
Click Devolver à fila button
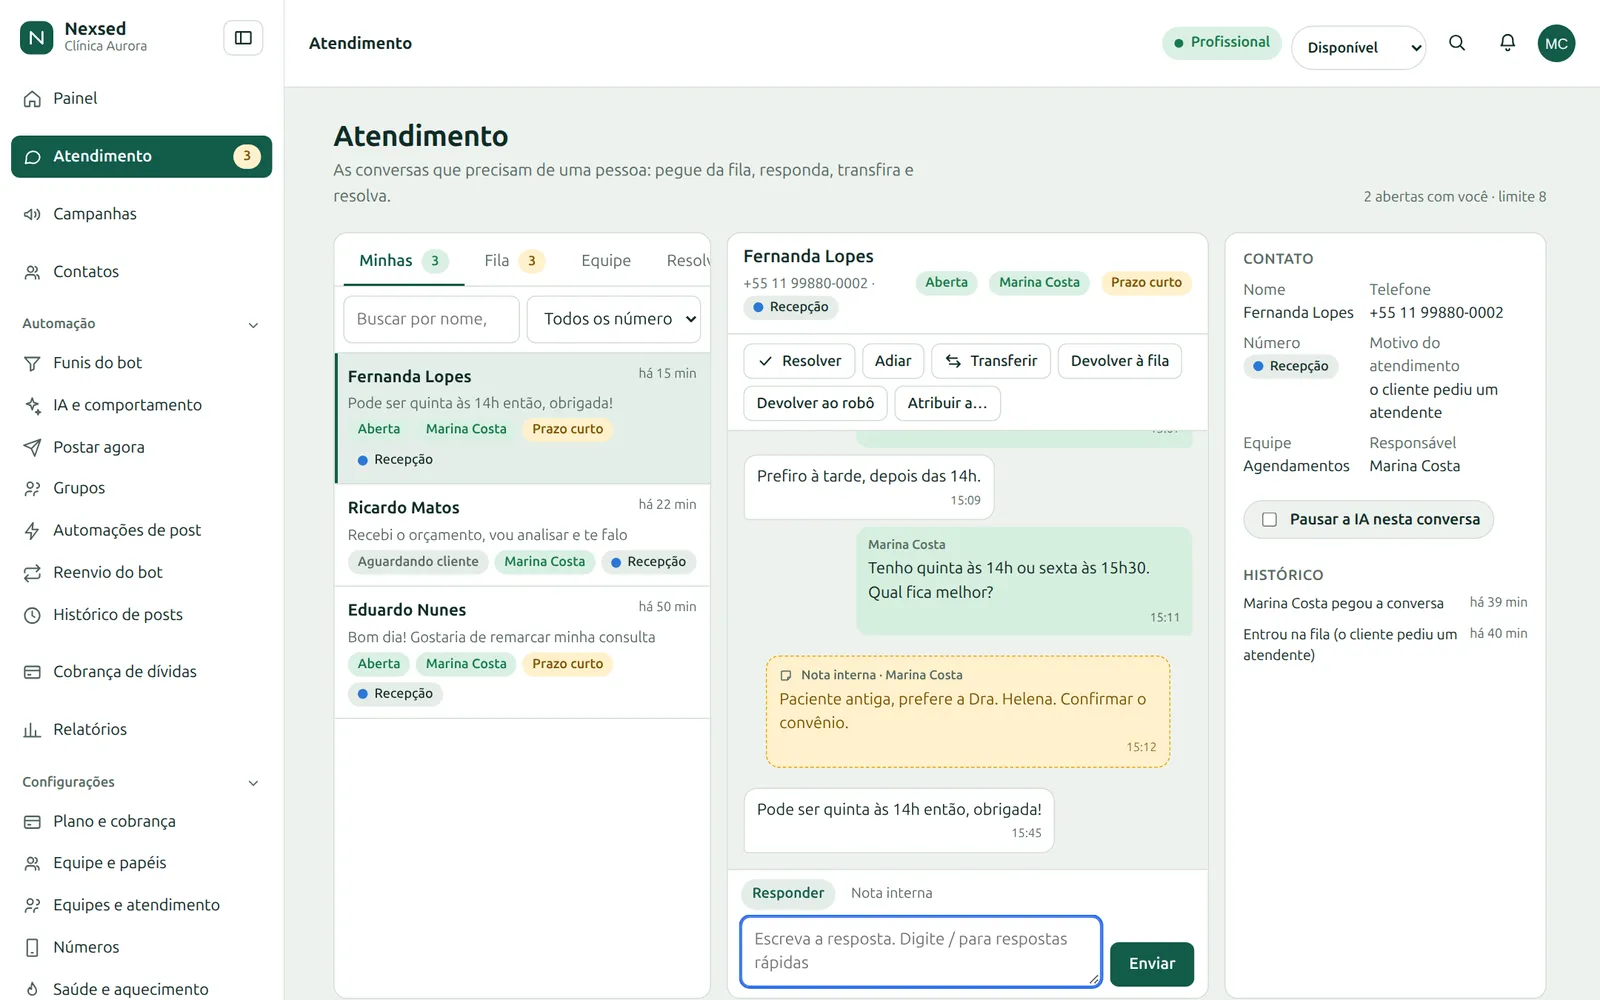pyautogui.click(x=1120, y=361)
